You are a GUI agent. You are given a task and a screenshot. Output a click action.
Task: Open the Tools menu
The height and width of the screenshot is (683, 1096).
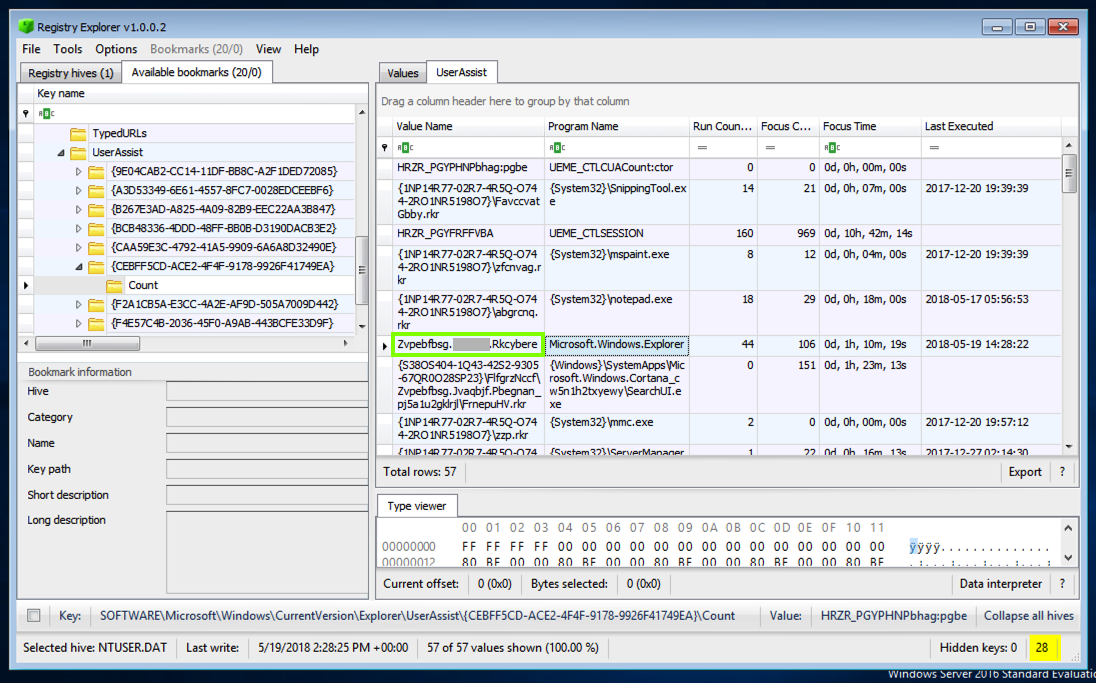pyautogui.click(x=68, y=49)
